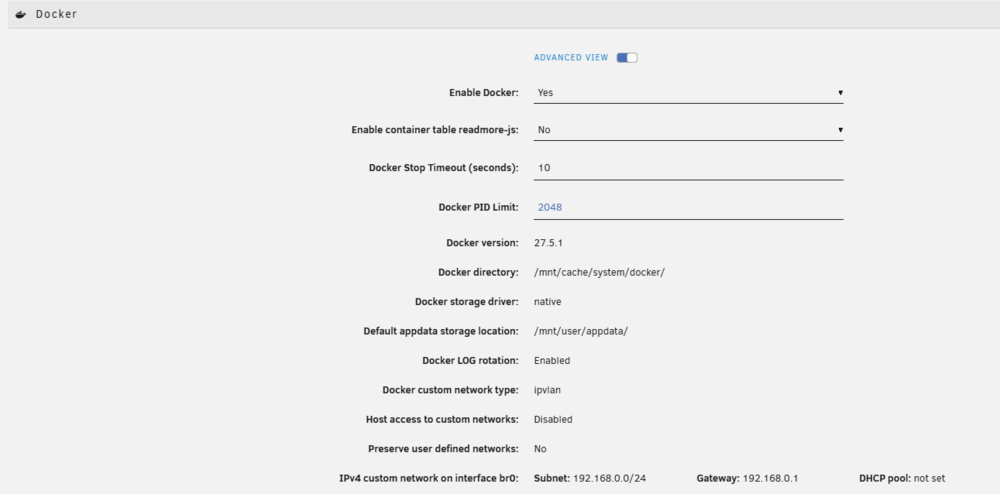Click the Docker PID Limit label
The width and height of the screenshot is (1000, 494).
[x=478, y=207]
